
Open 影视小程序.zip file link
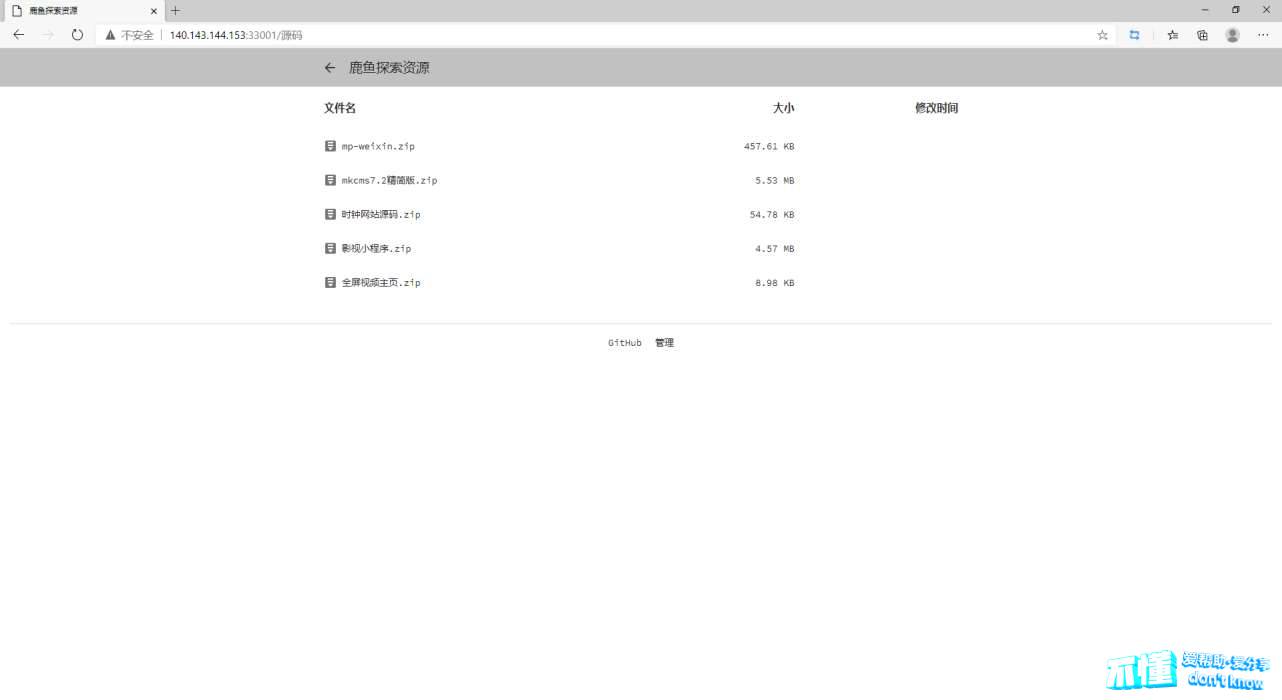click(x=376, y=248)
